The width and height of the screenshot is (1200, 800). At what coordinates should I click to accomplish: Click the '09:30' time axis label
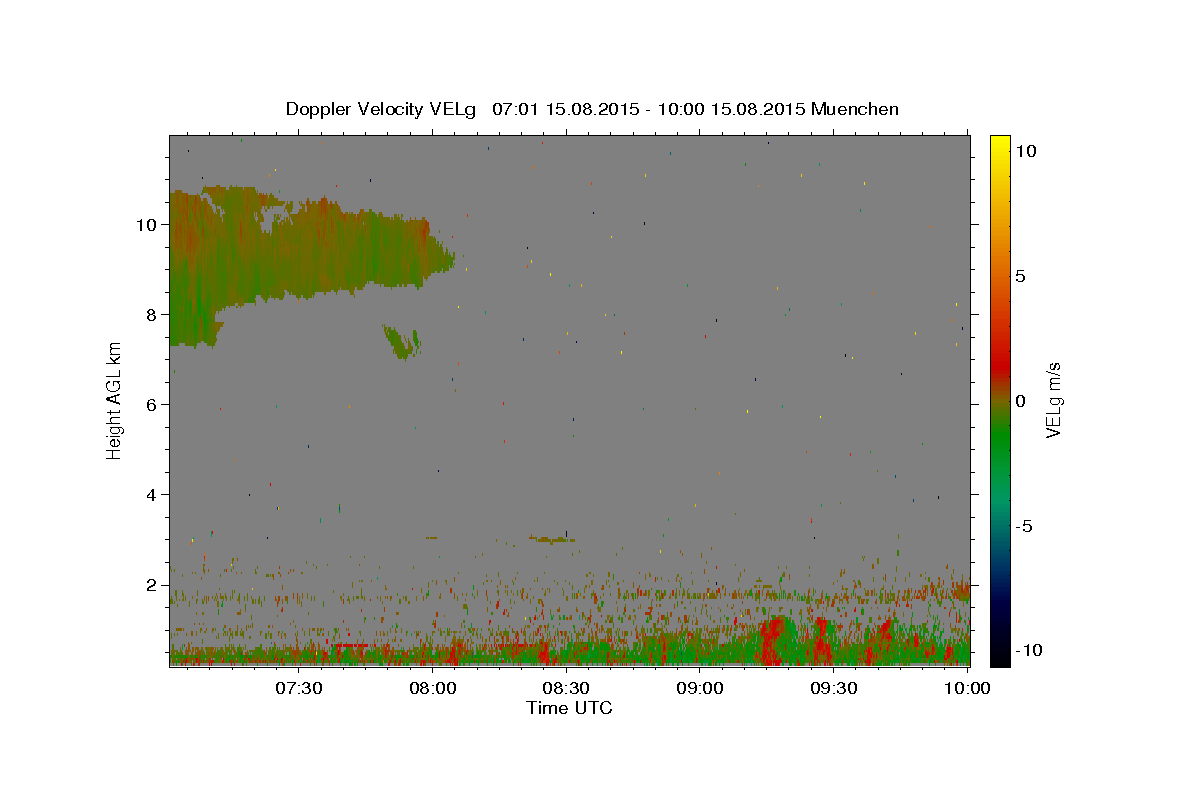(x=834, y=688)
